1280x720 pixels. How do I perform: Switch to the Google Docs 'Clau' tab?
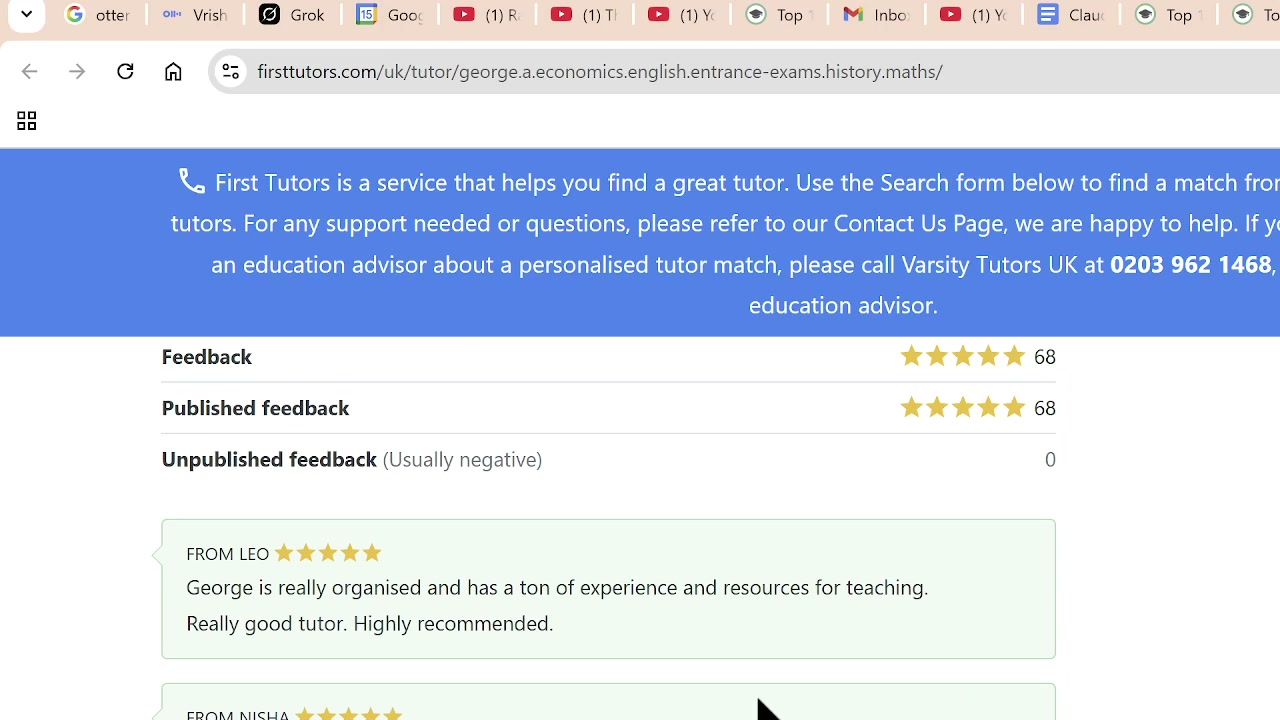[1070, 15]
